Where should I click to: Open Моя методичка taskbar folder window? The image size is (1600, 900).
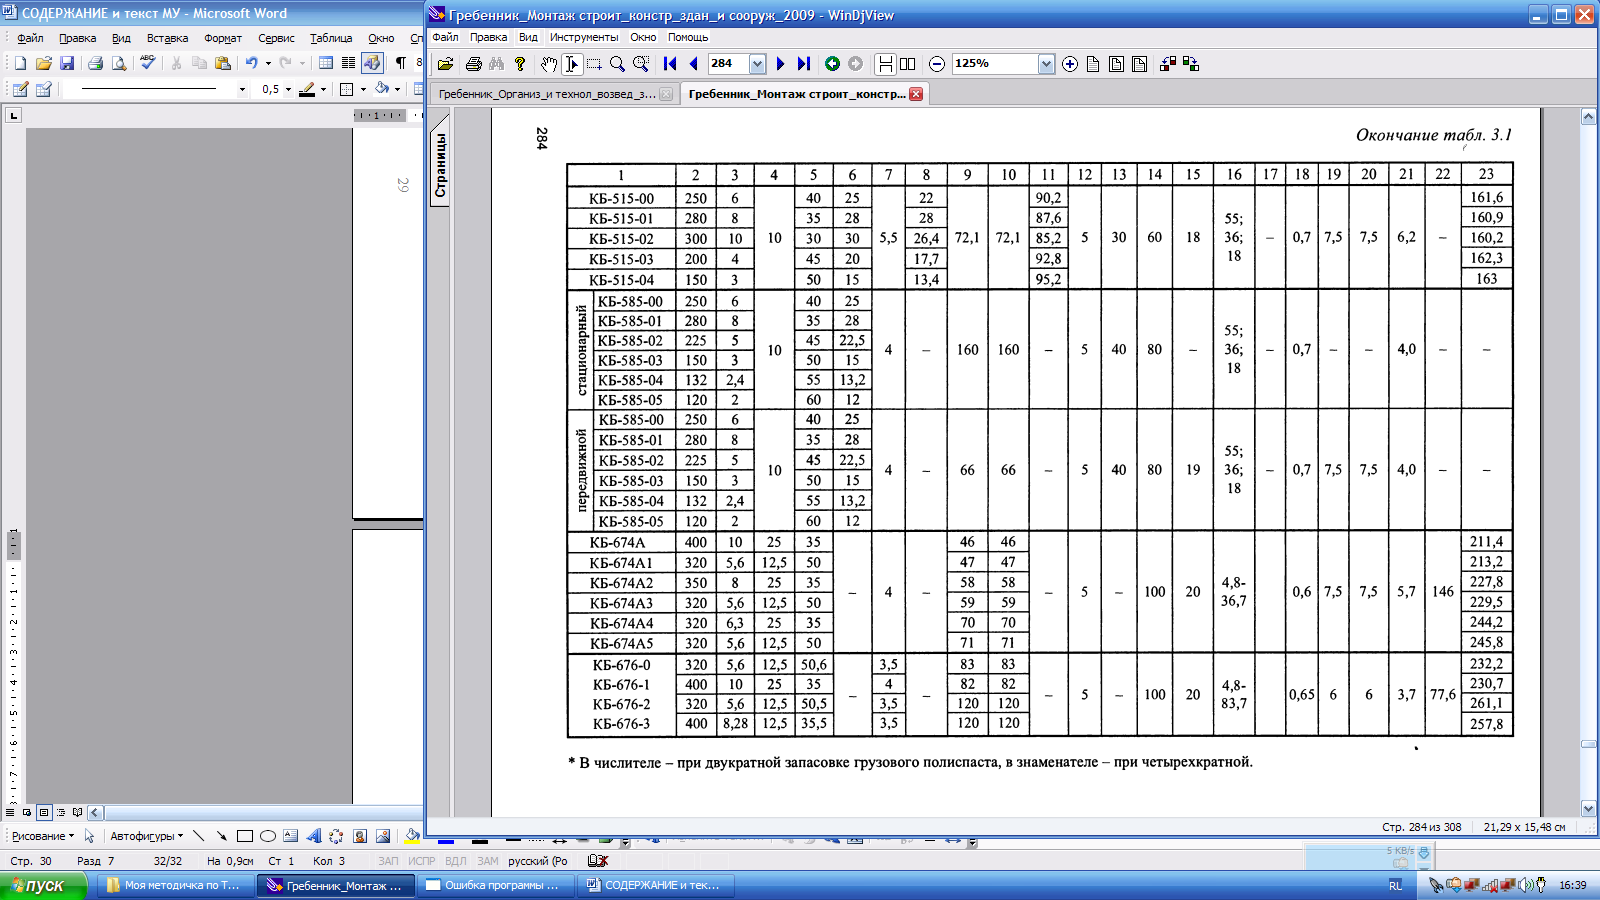pos(175,885)
